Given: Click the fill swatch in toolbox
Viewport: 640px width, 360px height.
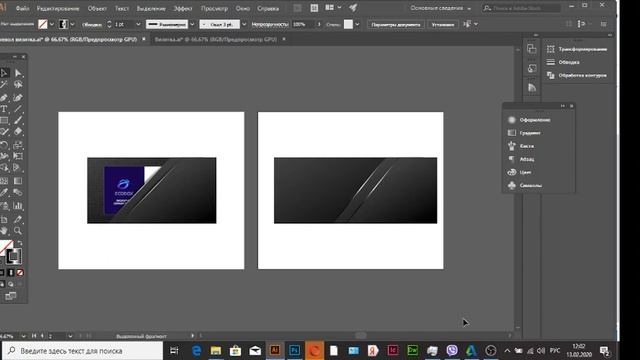Looking at the screenshot, I should (5, 247).
